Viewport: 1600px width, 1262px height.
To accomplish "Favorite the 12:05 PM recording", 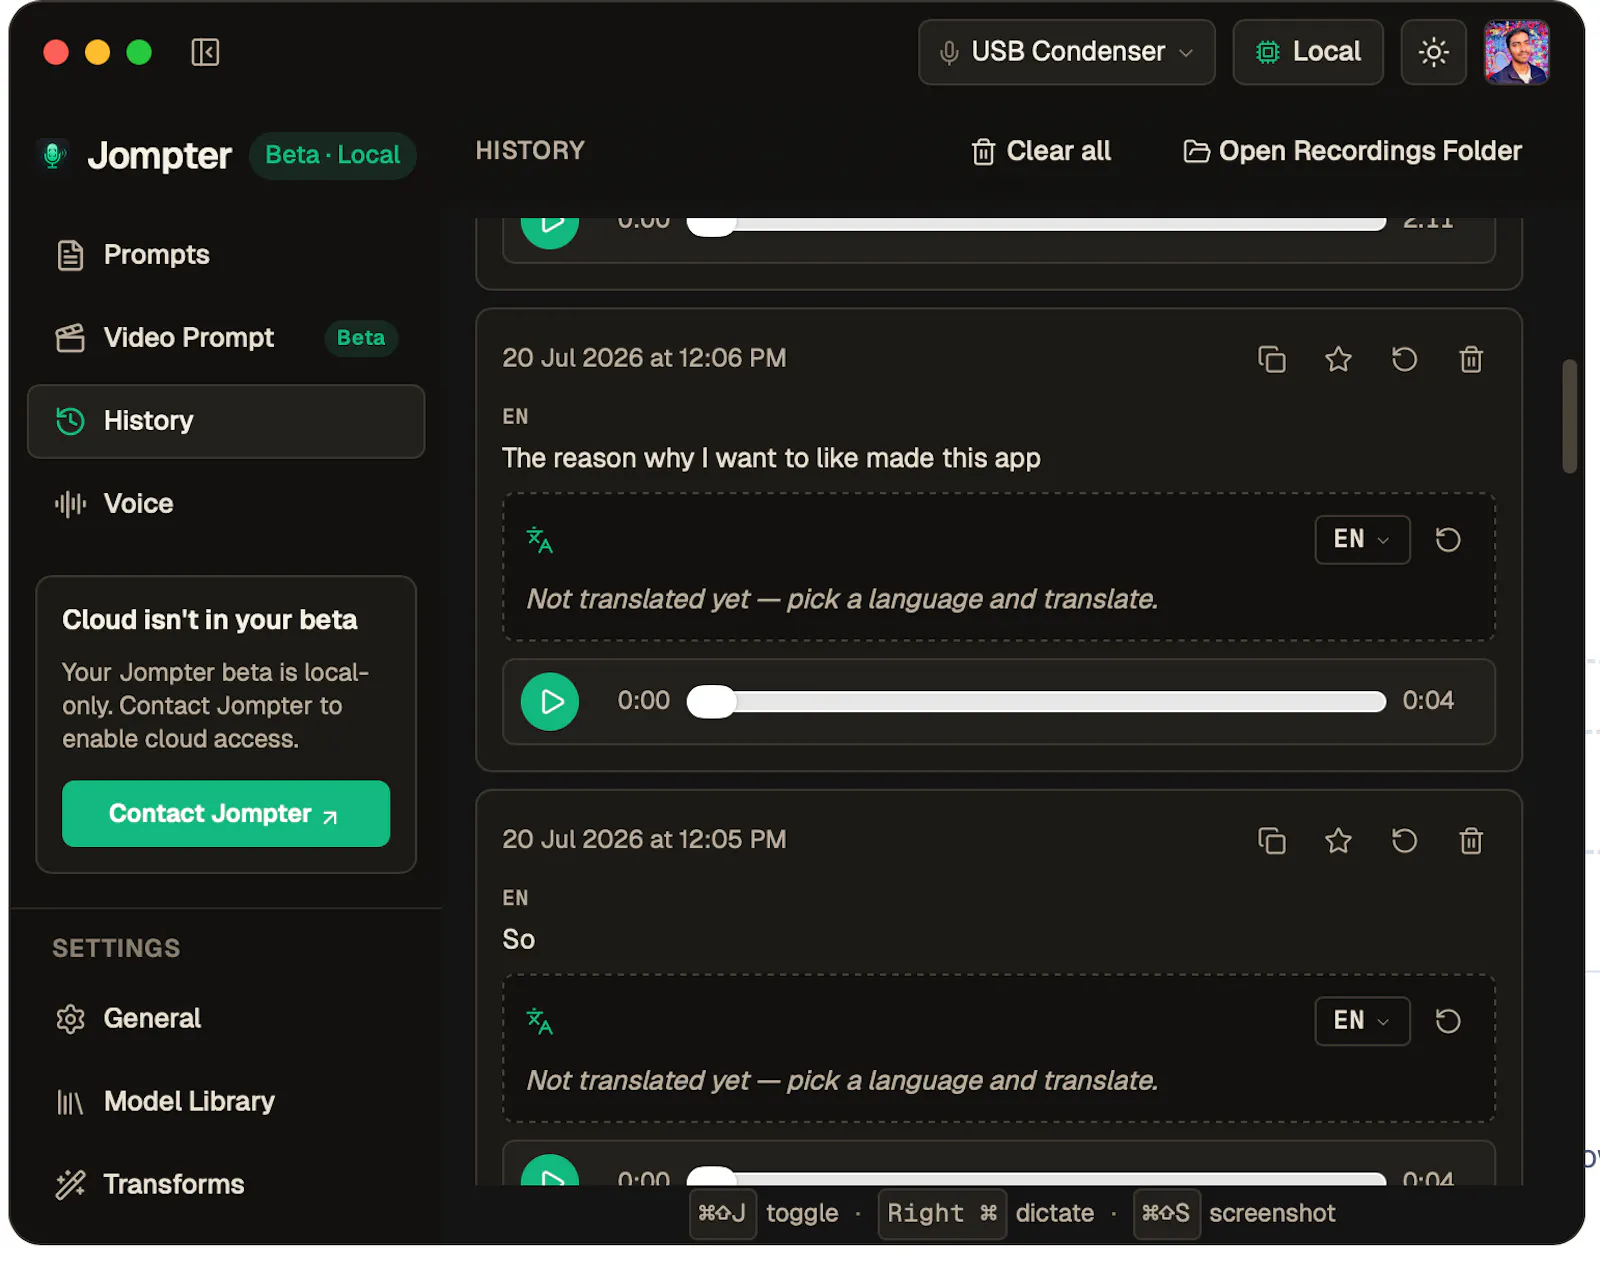I will click(1338, 841).
